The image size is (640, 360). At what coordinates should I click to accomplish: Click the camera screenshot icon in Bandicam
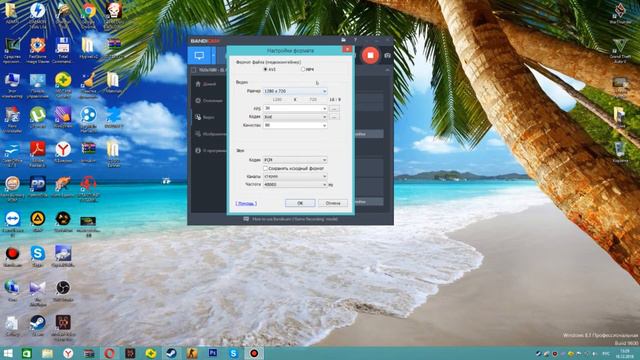pos(387,55)
